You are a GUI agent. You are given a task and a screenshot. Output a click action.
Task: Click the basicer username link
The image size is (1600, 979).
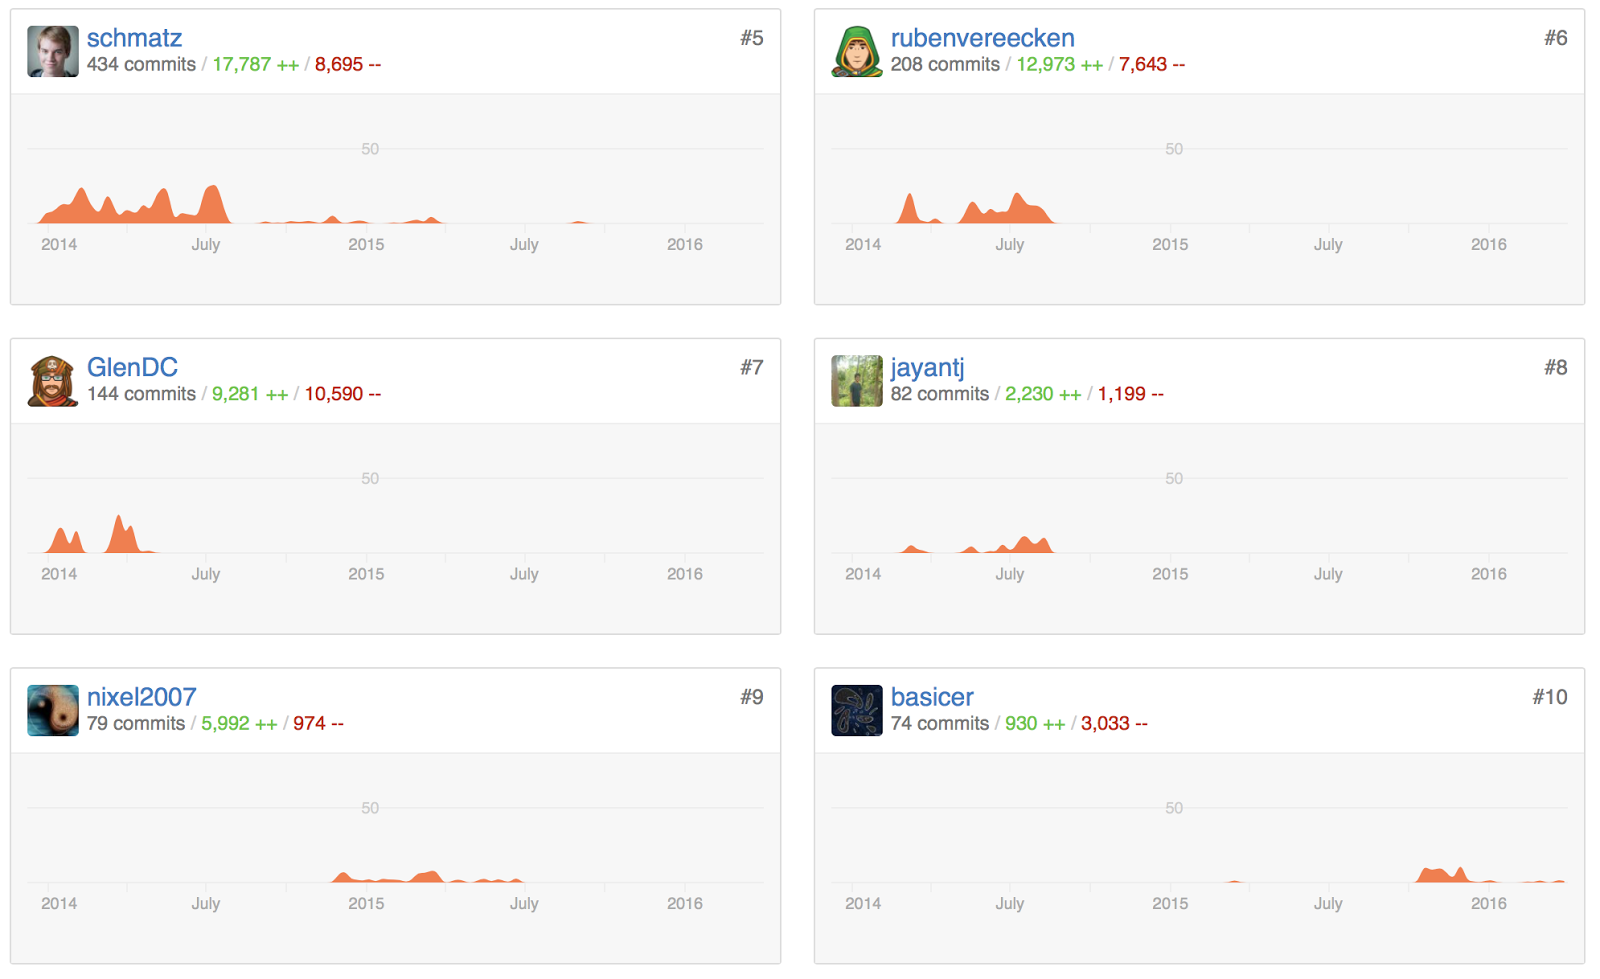point(931,697)
